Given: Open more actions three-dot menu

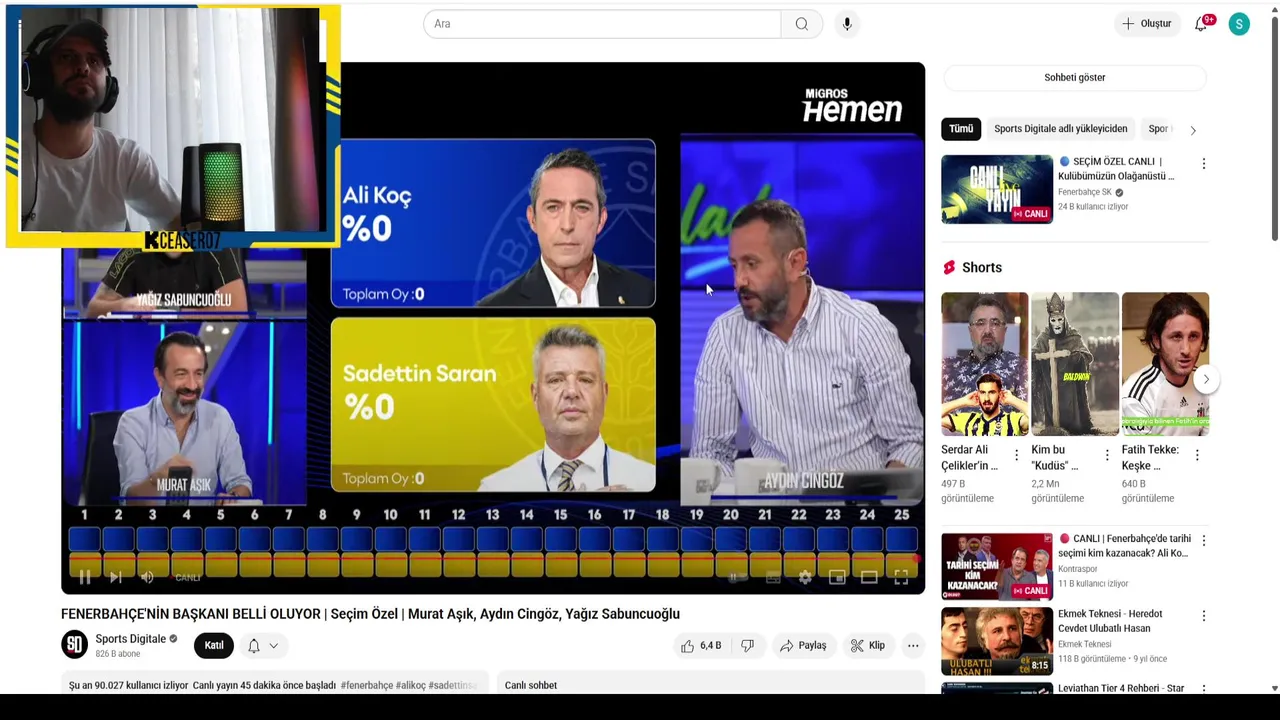Looking at the screenshot, I should 913,646.
